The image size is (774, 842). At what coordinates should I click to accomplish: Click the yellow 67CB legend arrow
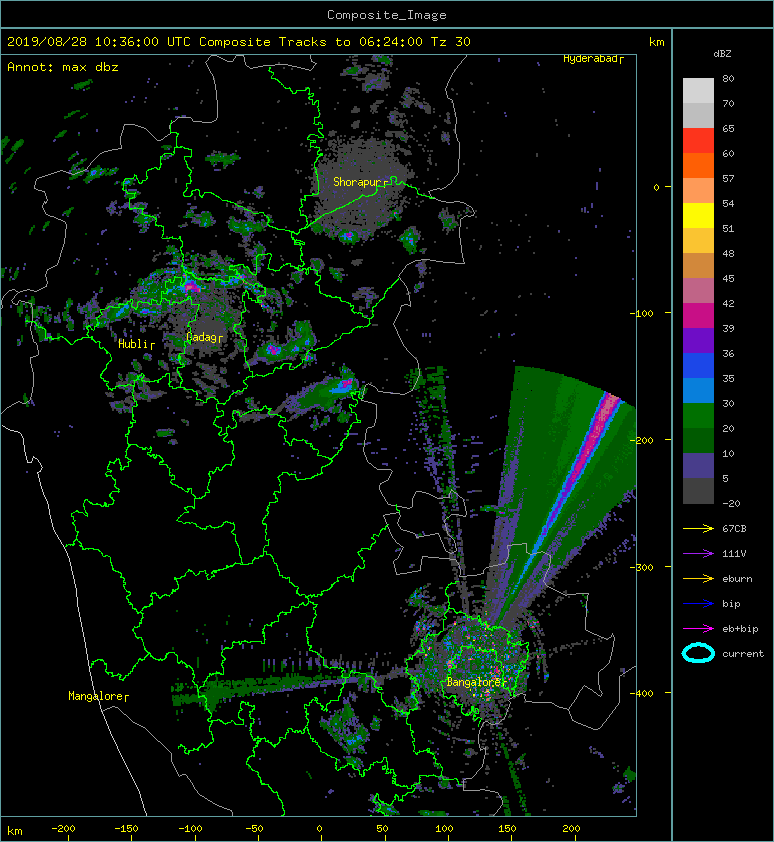(x=698, y=528)
